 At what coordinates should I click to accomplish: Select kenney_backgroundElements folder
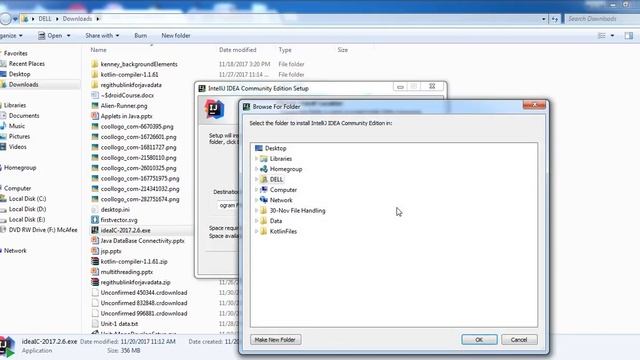click(x=139, y=64)
